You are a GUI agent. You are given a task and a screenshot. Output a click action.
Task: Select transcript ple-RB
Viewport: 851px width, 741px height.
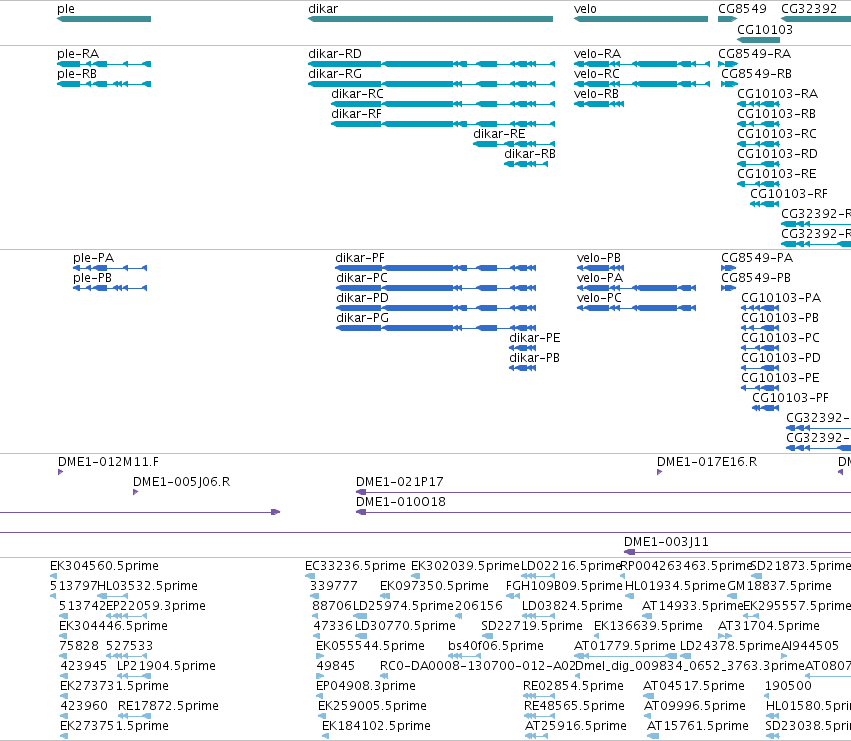pos(104,84)
